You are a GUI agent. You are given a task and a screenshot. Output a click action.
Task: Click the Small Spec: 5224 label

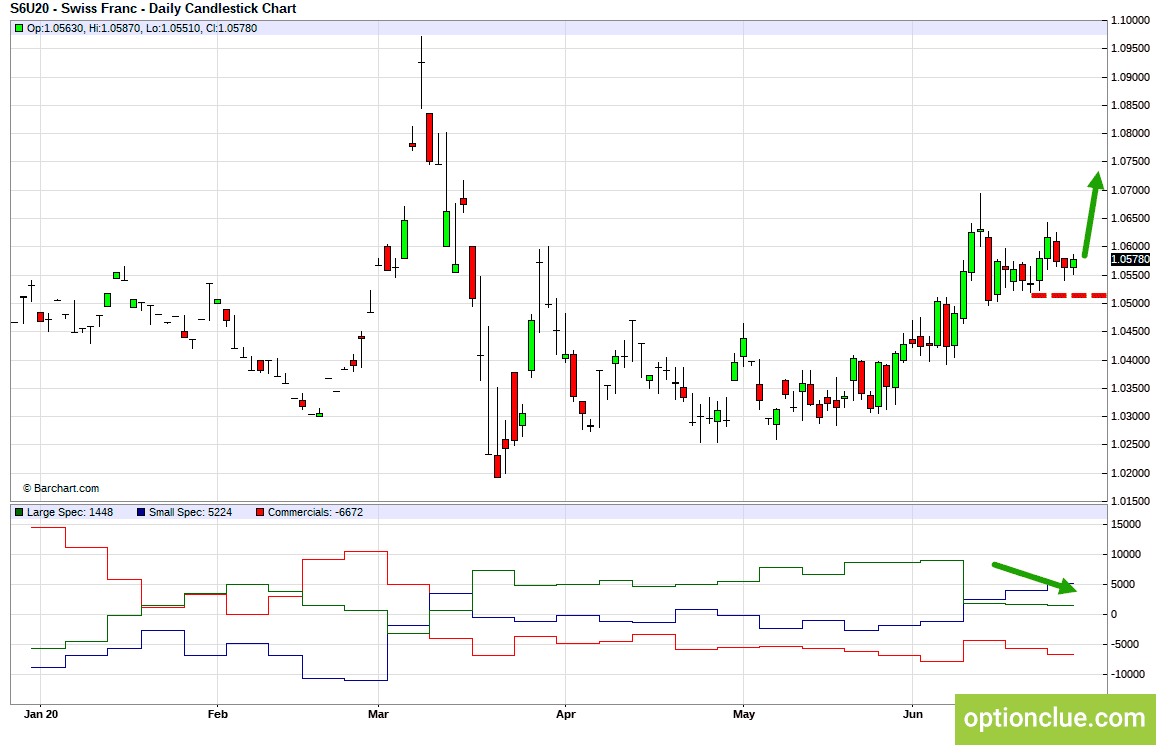[190, 512]
